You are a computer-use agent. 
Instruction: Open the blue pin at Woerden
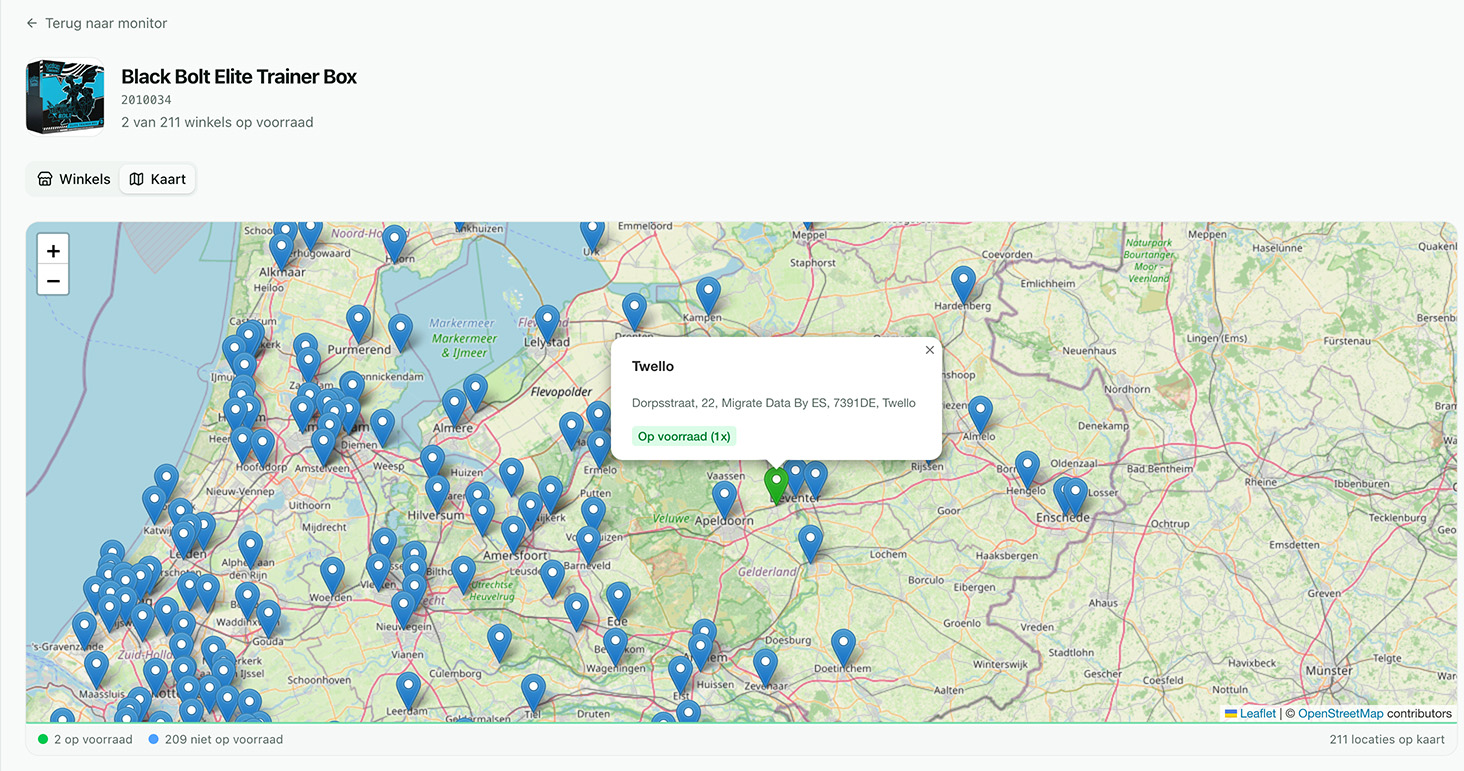point(332,575)
